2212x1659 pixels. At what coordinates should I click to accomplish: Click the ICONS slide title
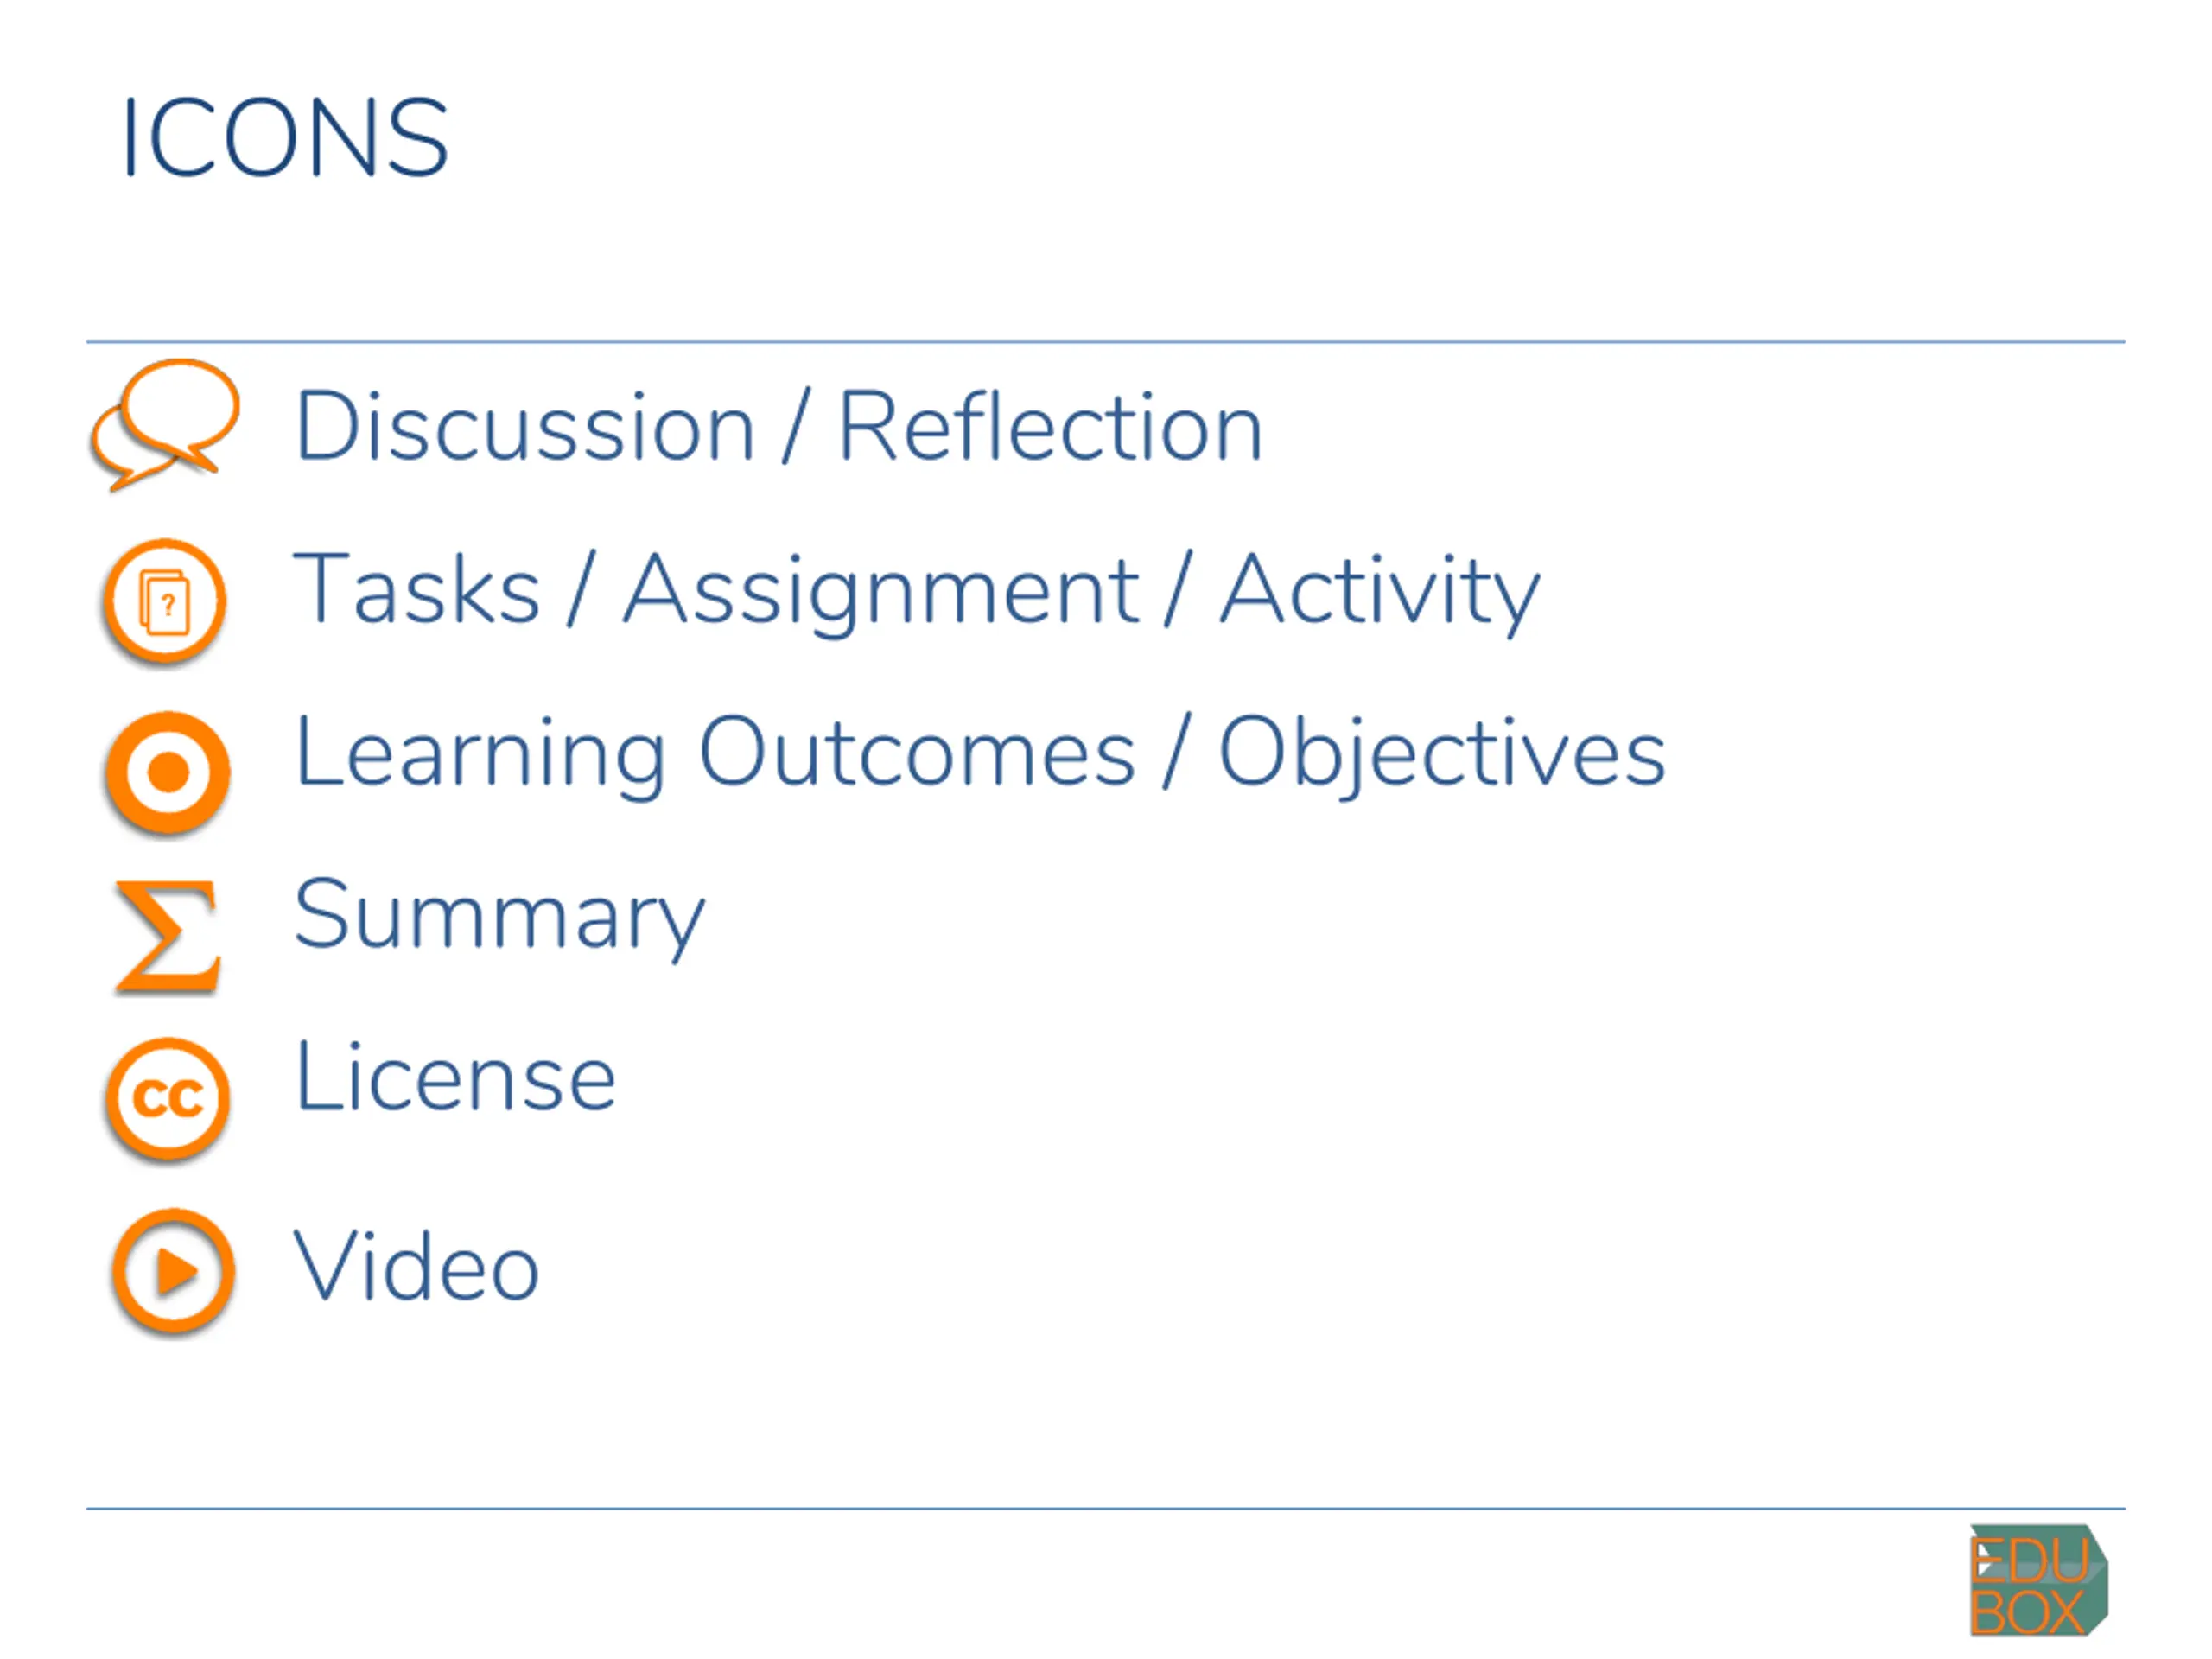[285, 137]
